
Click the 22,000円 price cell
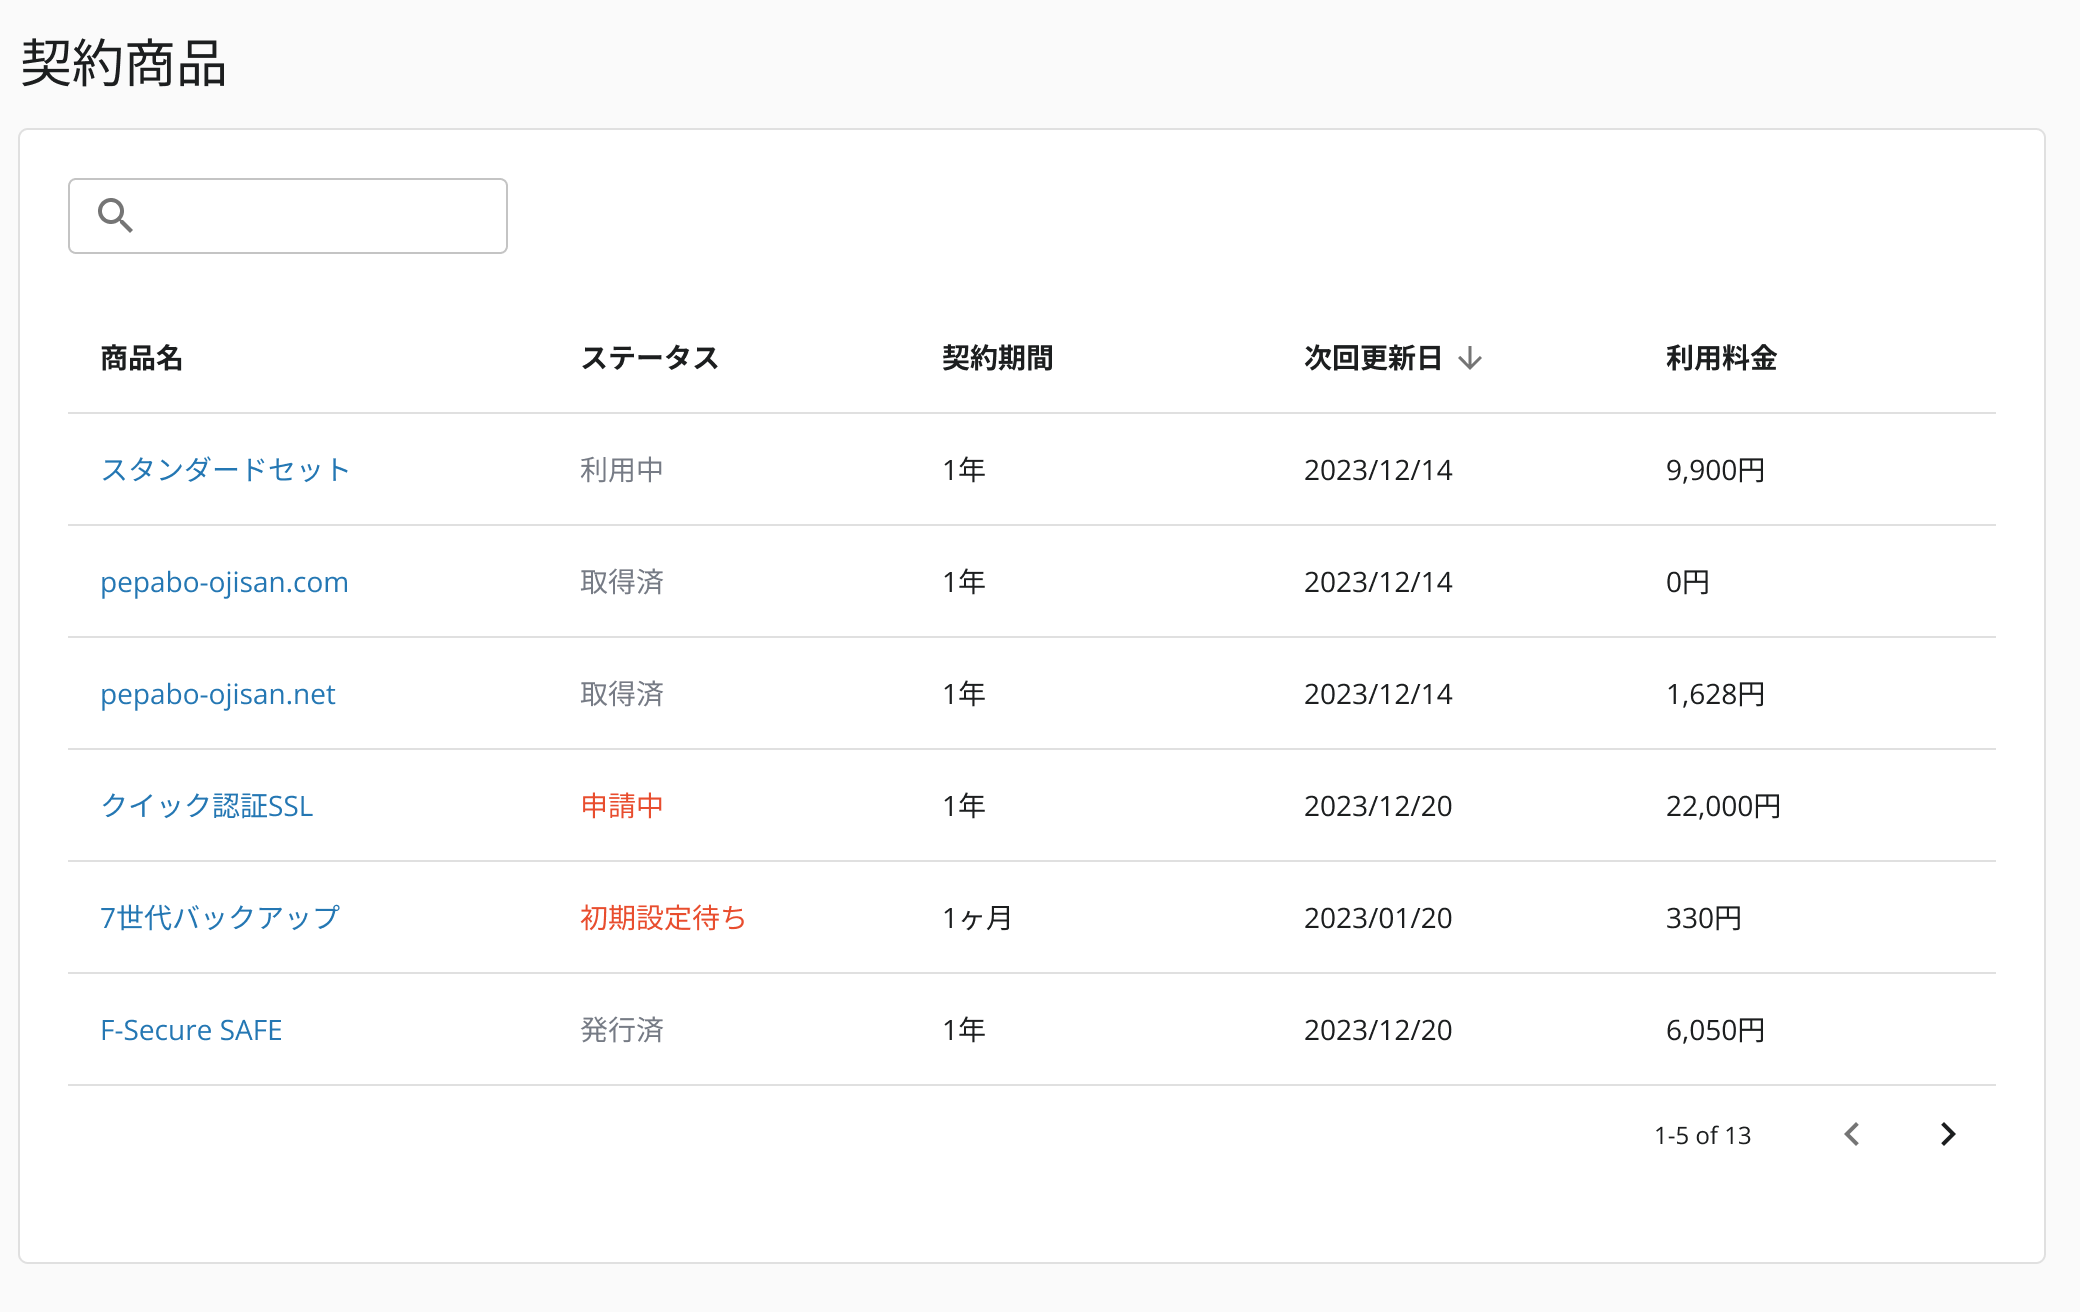(x=1722, y=806)
